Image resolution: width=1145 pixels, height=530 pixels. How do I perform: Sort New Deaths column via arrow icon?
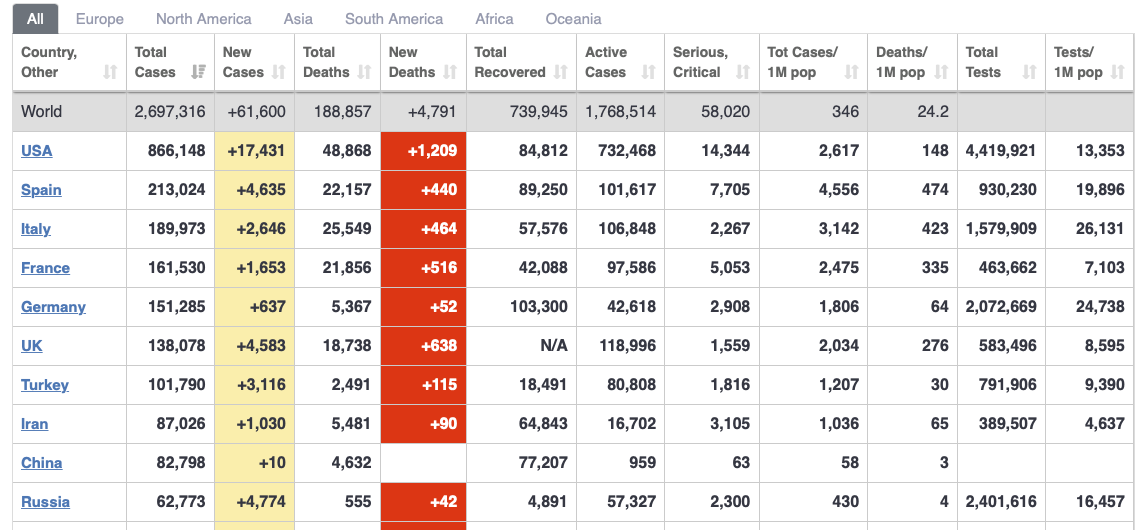click(x=450, y=72)
